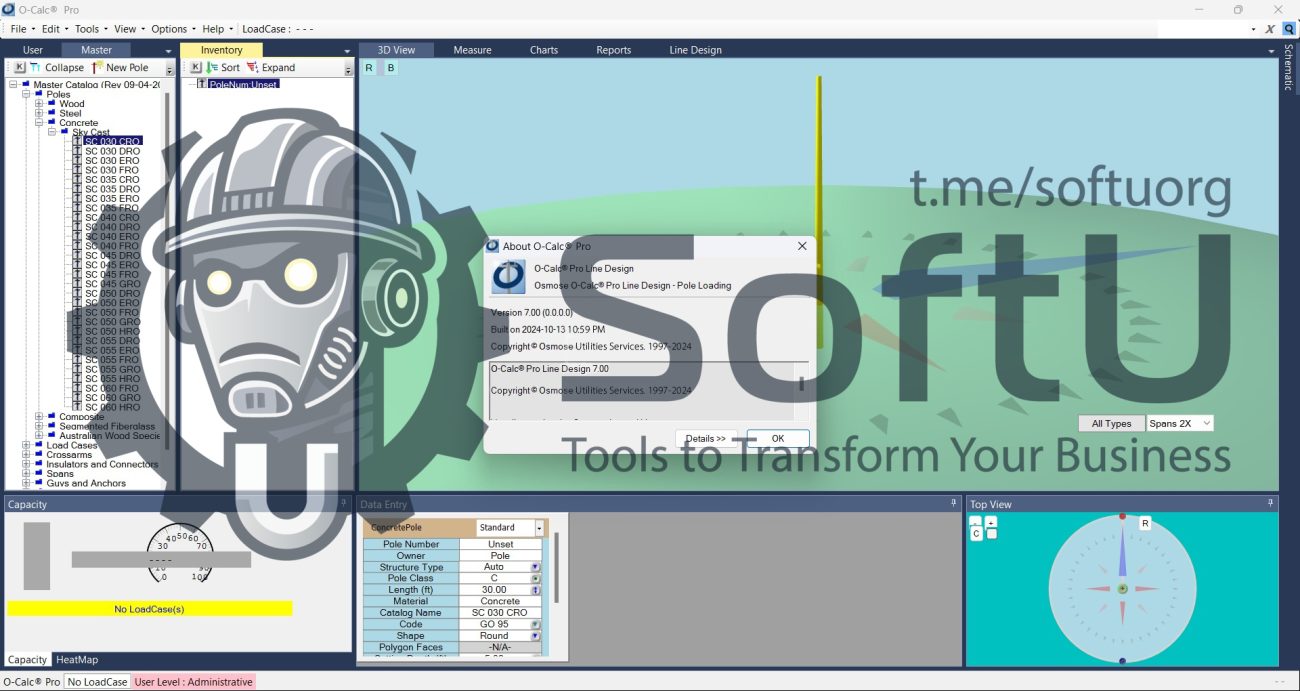Click the Owner value field
This screenshot has width=1300, height=691.
(x=501, y=556)
